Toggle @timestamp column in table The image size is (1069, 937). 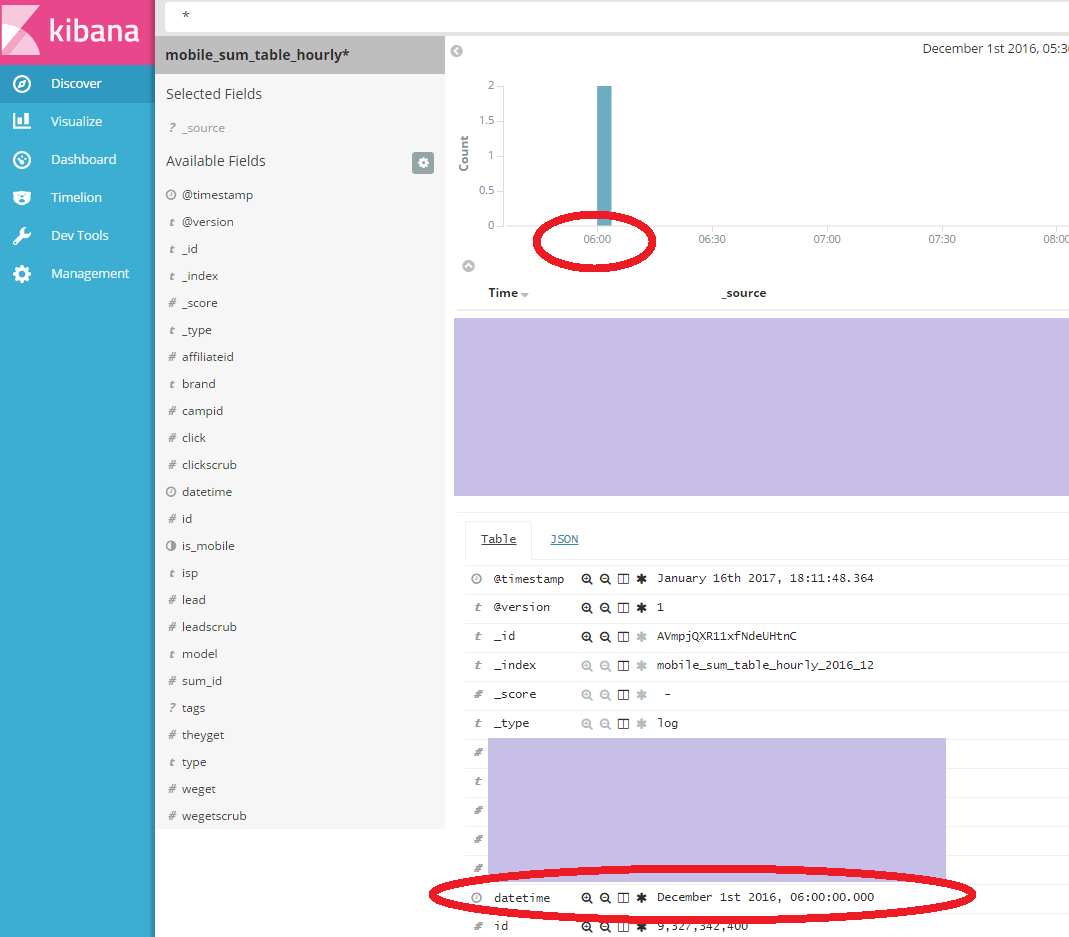(623, 579)
